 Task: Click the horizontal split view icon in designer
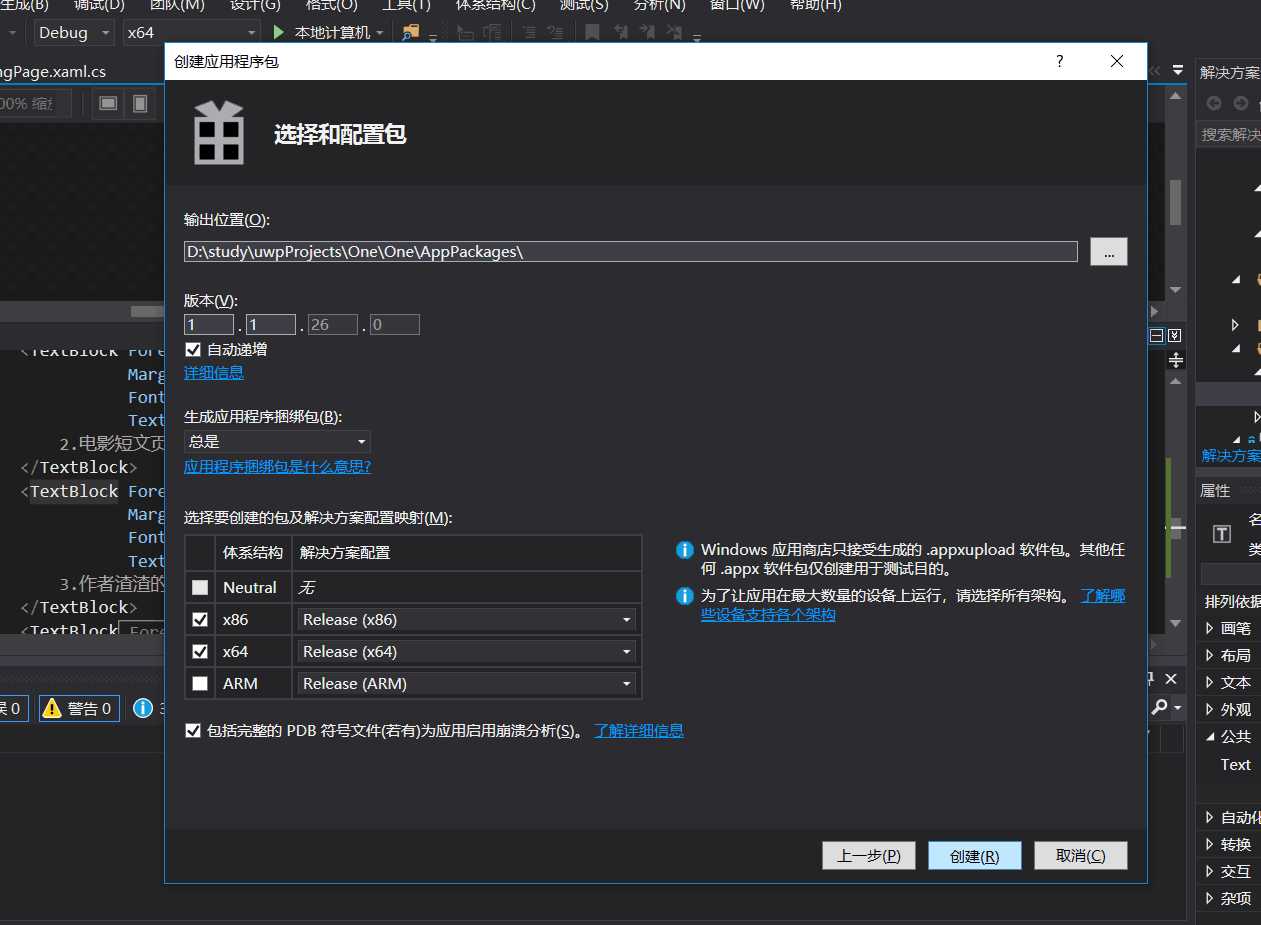109,103
